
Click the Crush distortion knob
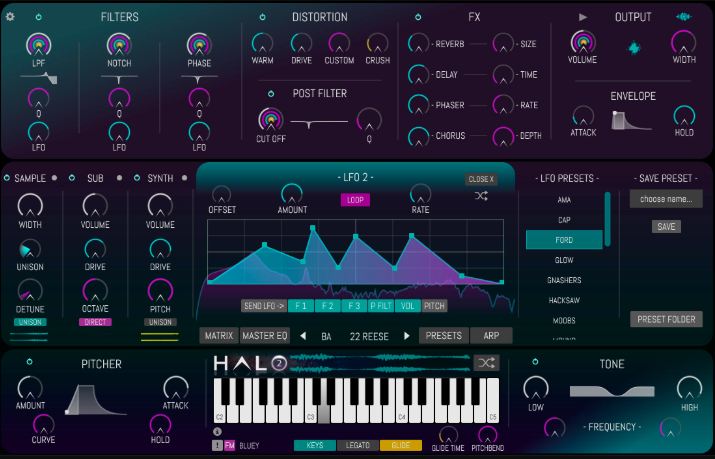coord(378,43)
